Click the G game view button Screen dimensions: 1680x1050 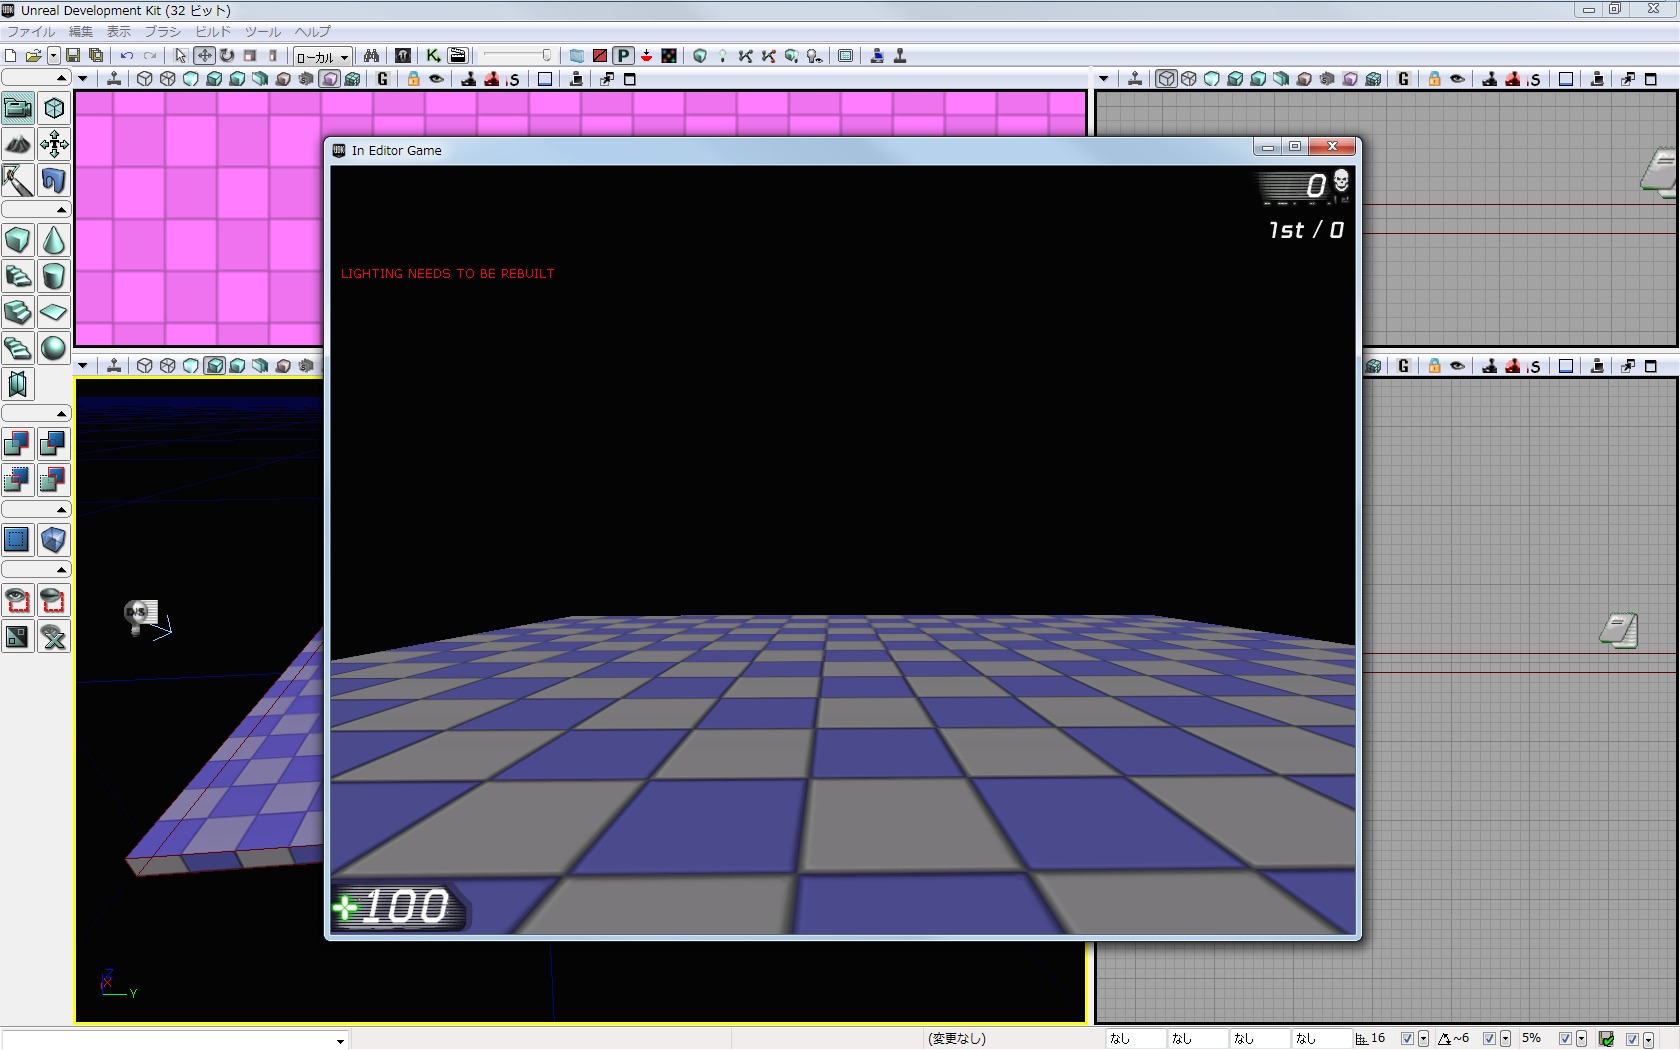pyautogui.click(x=382, y=79)
